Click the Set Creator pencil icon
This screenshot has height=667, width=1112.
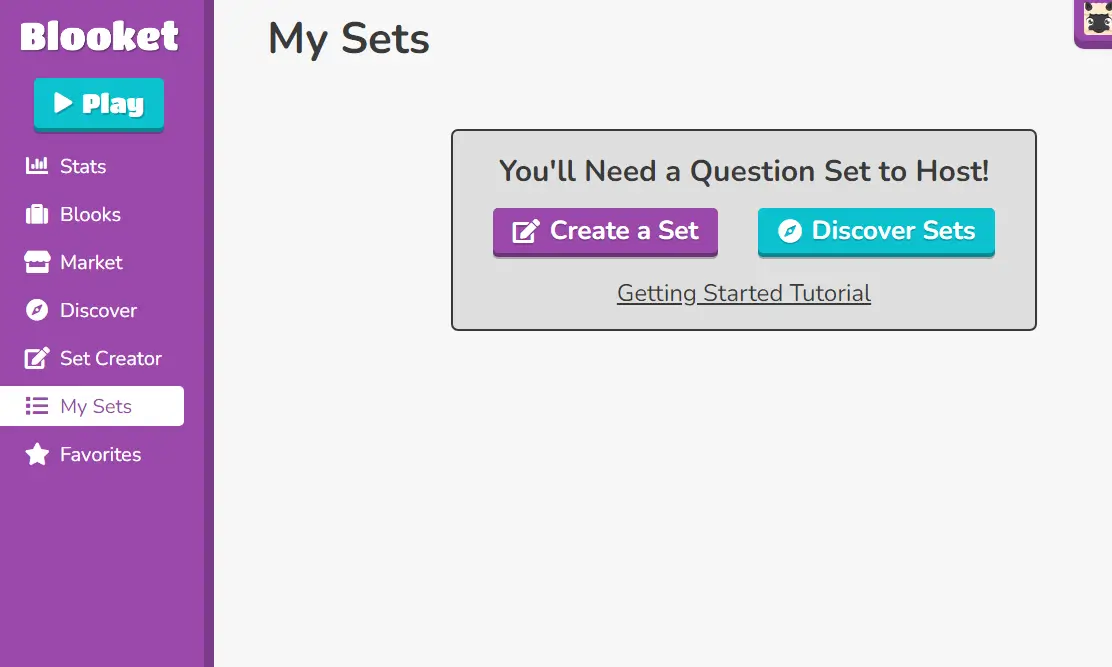pos(37,358)
